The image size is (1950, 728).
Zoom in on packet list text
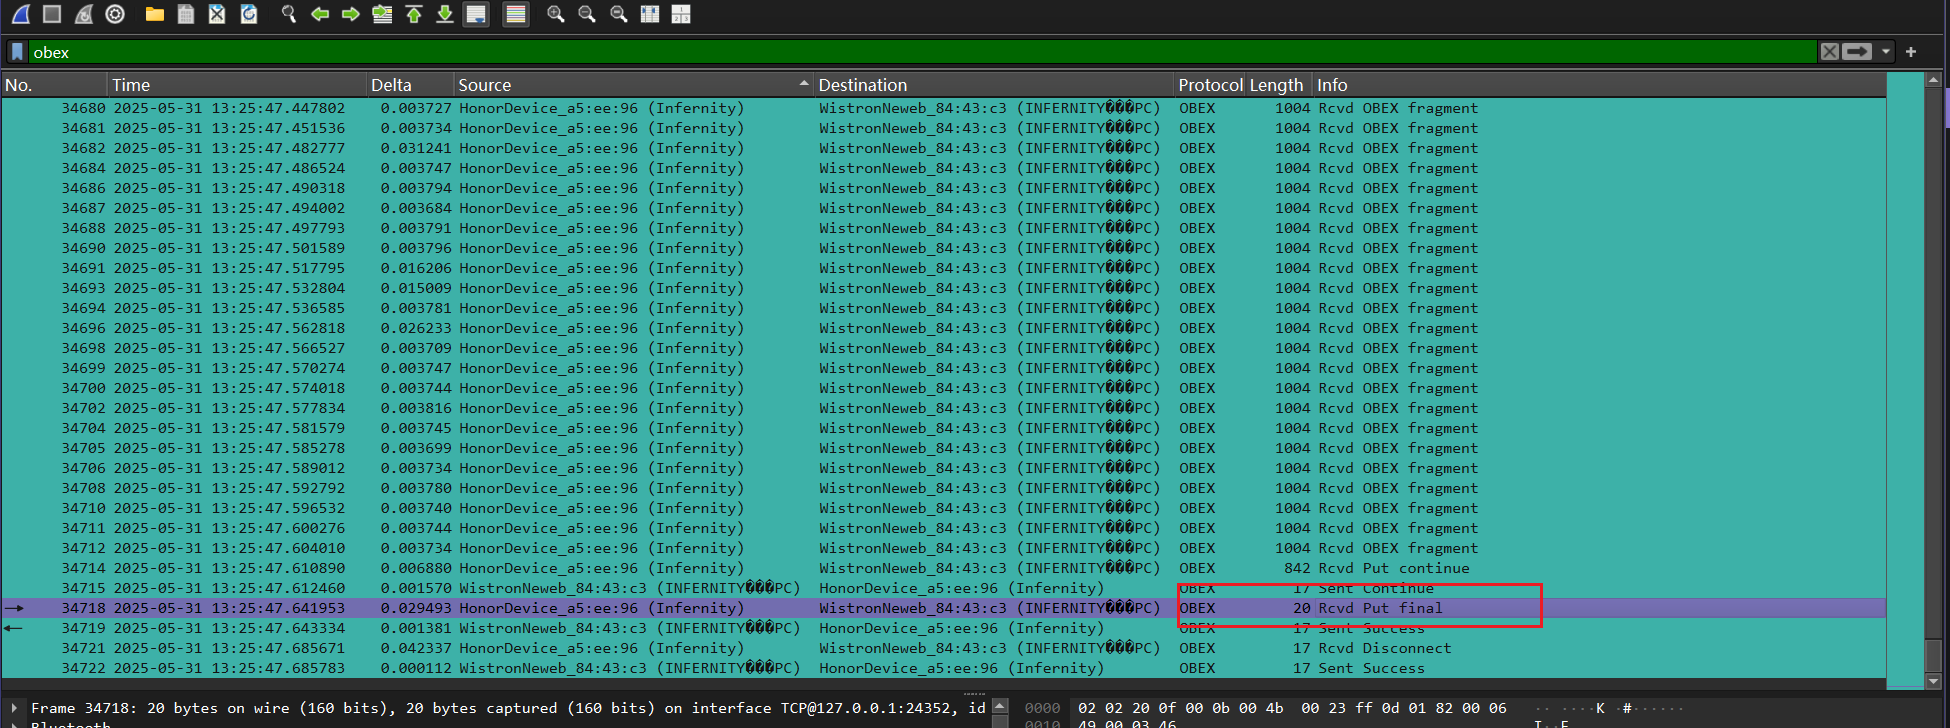coord(555,14)
